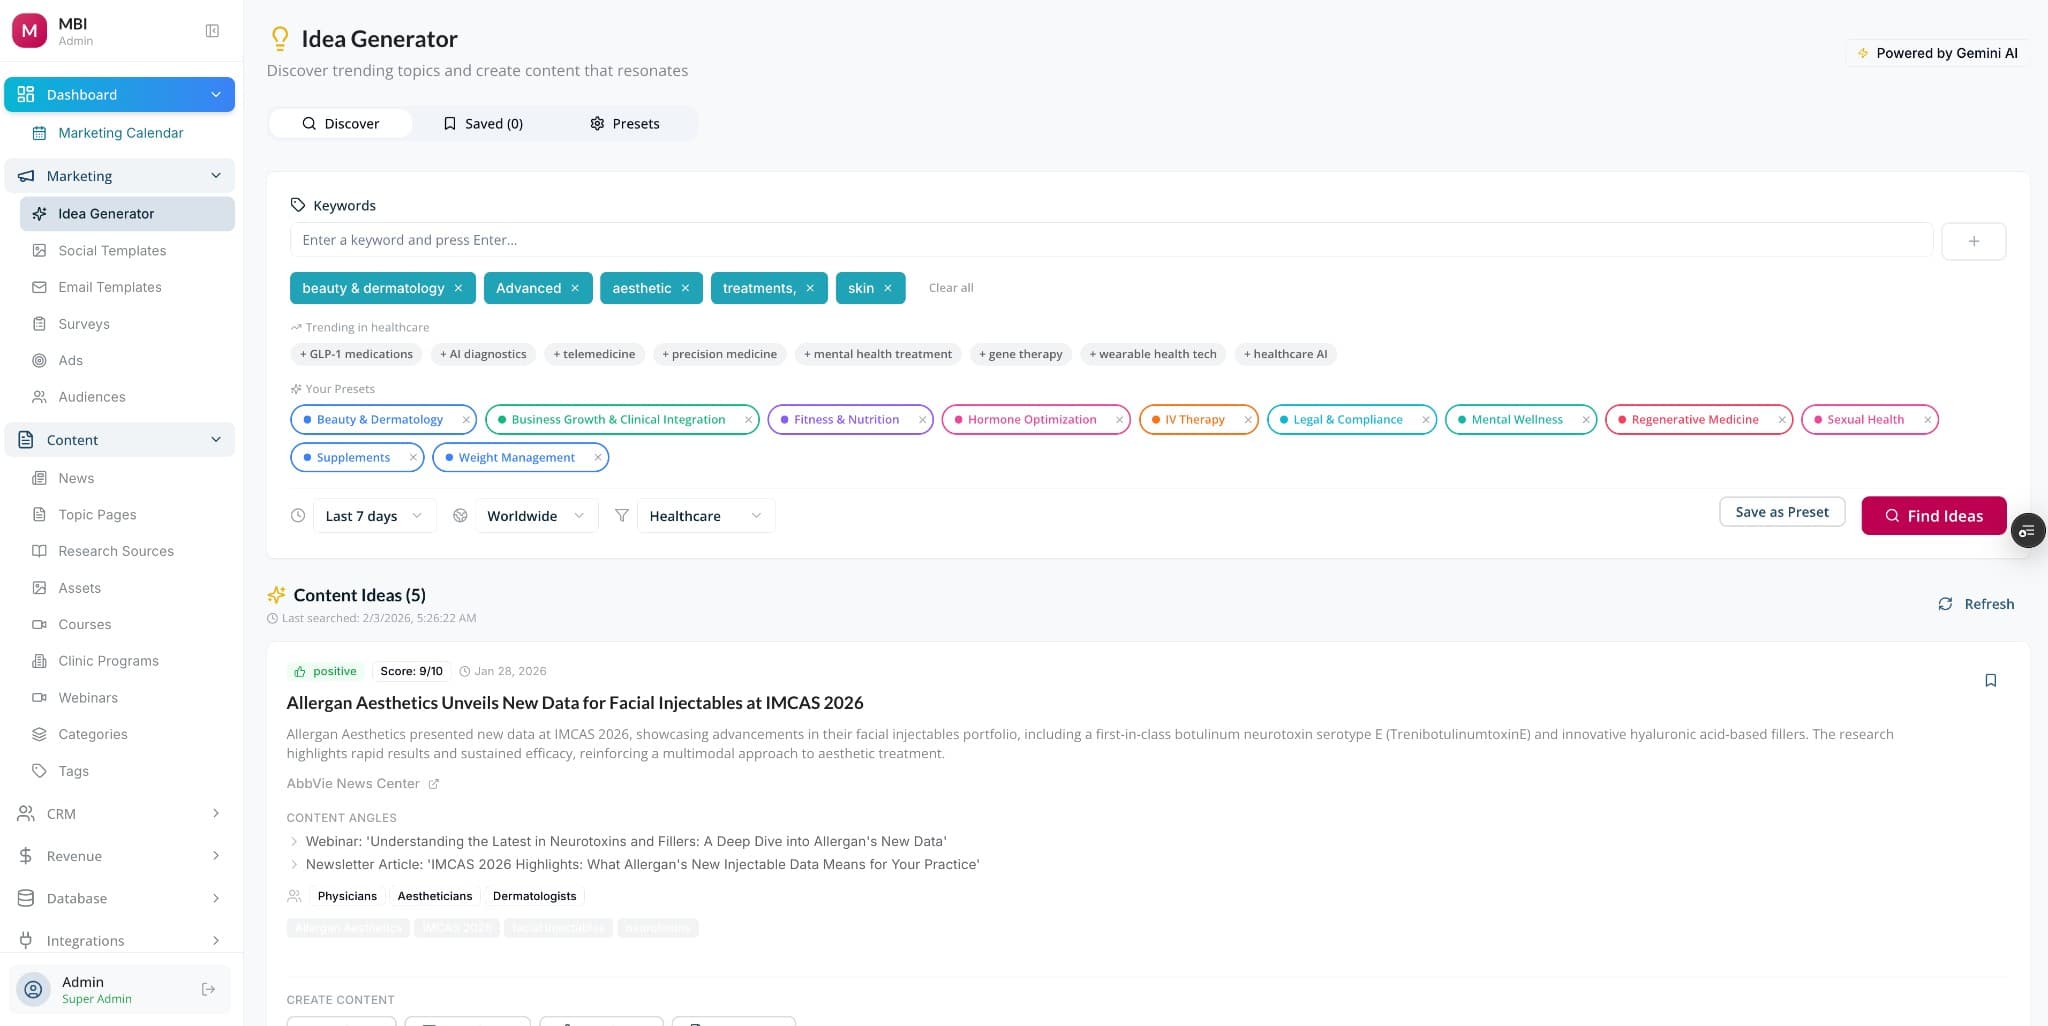
Task: Collapse the Dashboard section
Action: (x=216, y=94)
